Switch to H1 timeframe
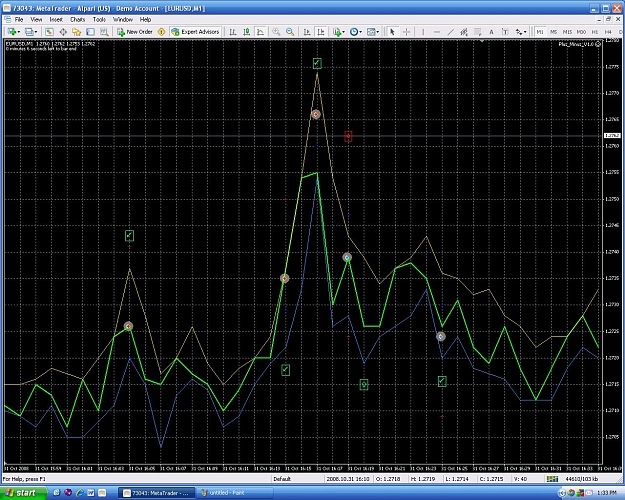 595,32
